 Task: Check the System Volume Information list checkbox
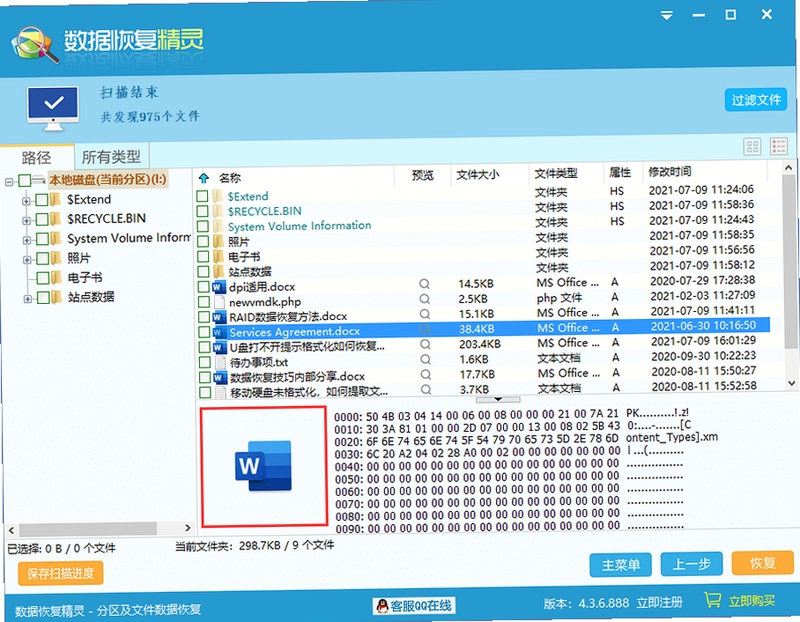tap(203, 226)
